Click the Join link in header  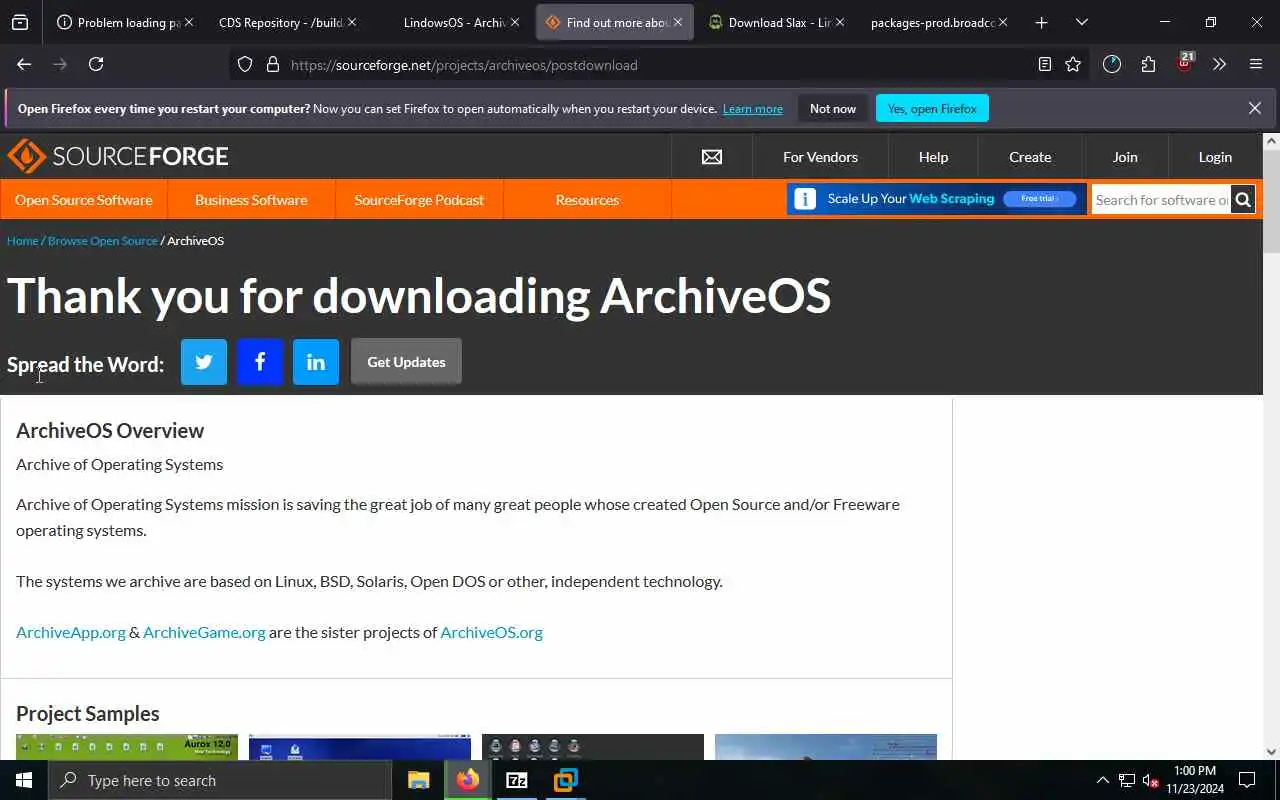(1125, 157)
